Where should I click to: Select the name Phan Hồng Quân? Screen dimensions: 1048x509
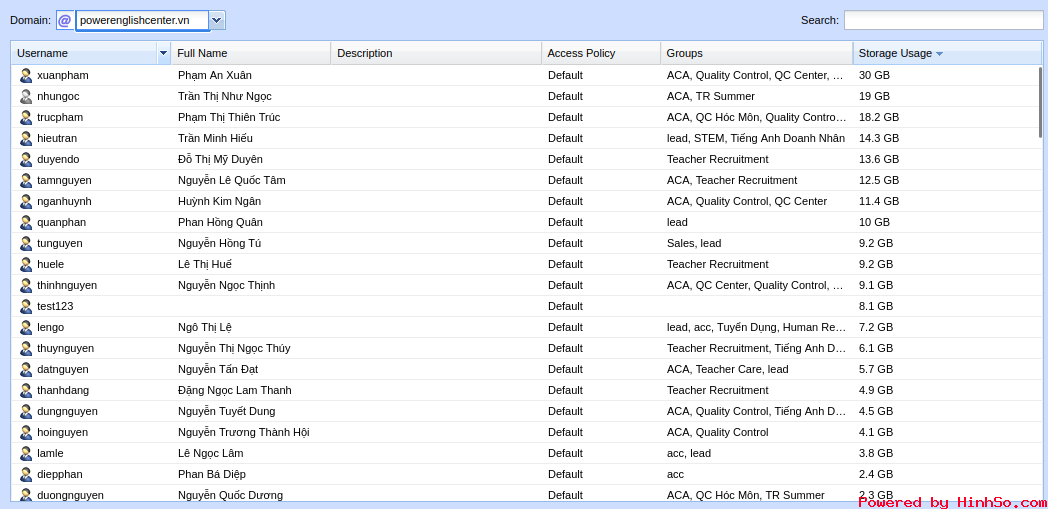(220, 222)
